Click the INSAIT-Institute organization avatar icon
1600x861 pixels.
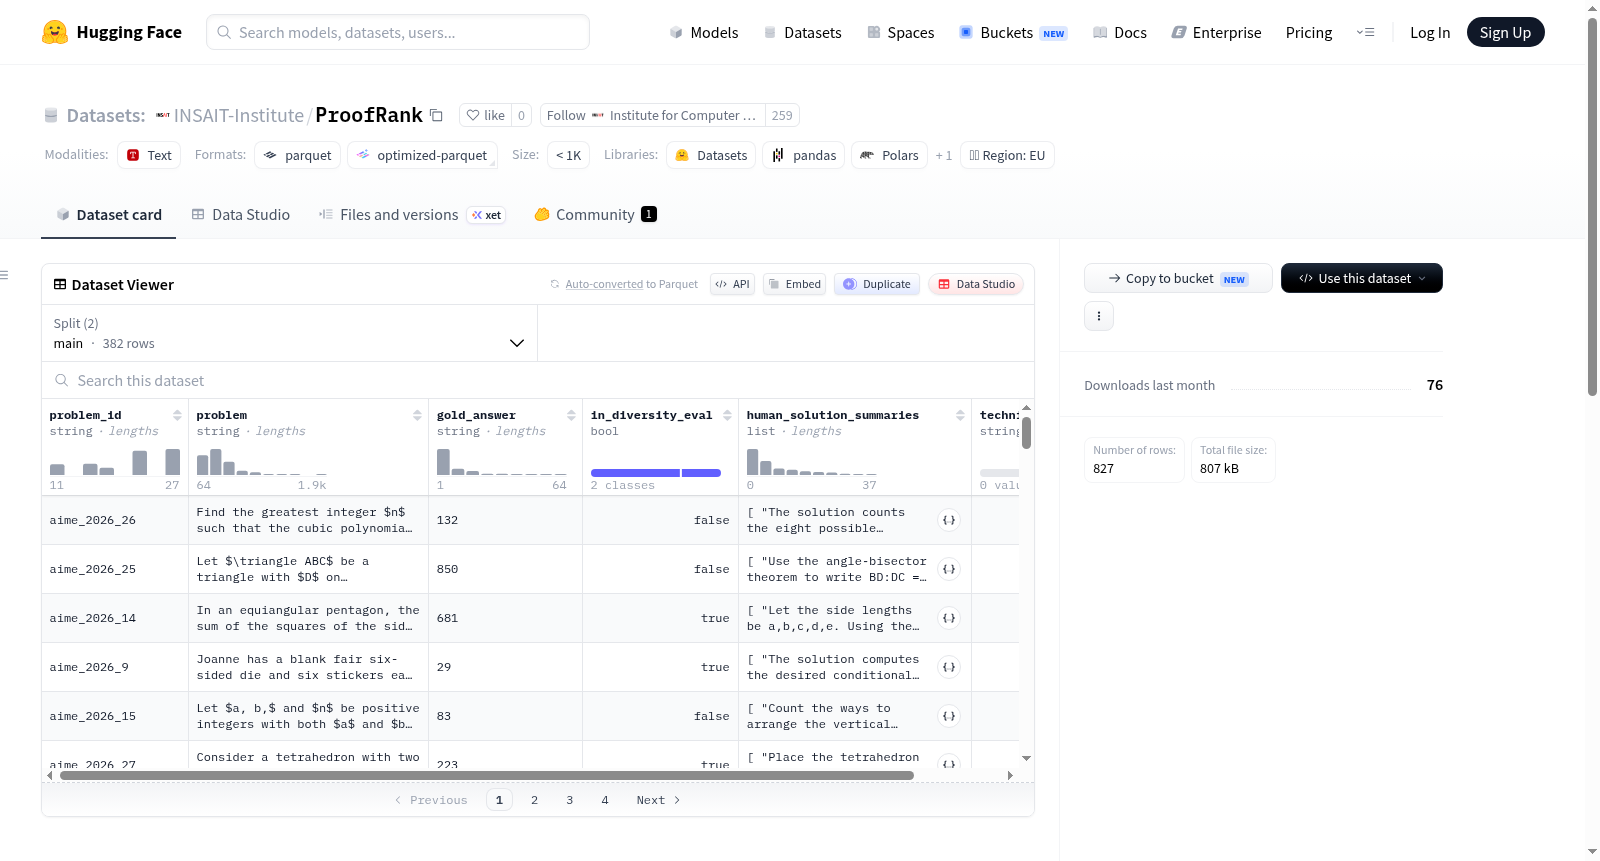tap(162, 115)
